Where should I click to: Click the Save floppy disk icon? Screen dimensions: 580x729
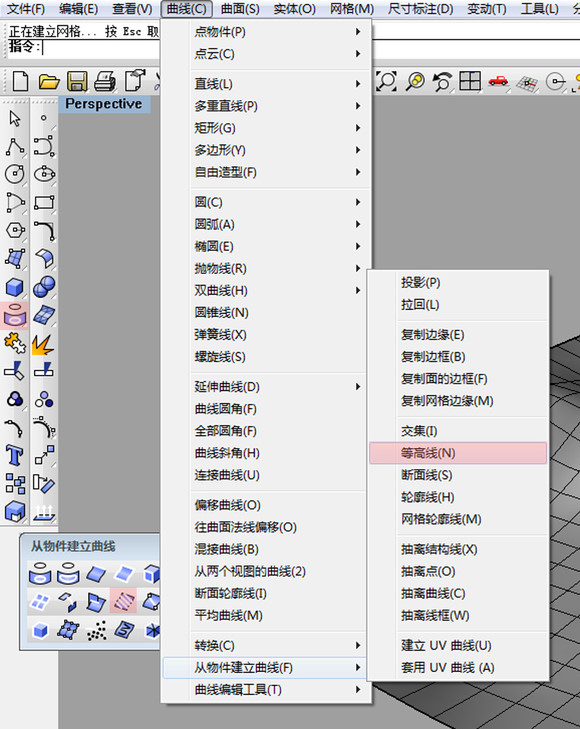pyautogui.click(x=77, y=81)
